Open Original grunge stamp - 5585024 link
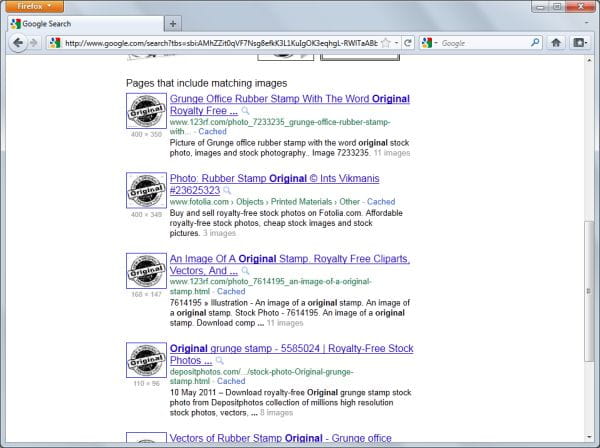Screen dimensions: 600x448 tap(292, 354)
